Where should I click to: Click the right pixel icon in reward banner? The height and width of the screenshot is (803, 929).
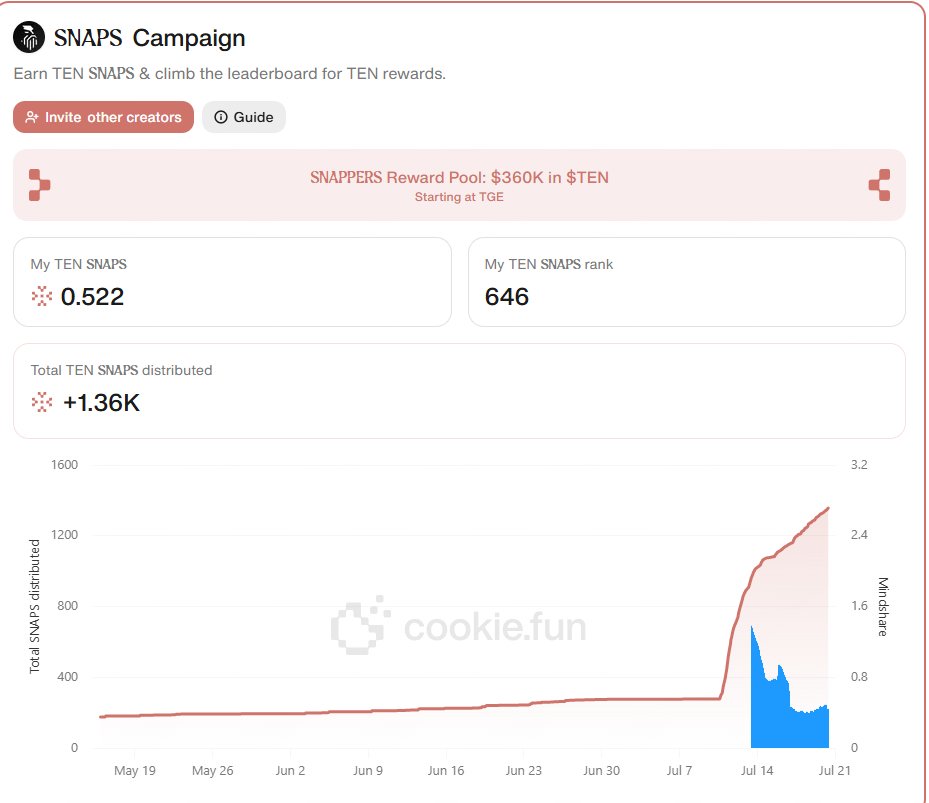click(879, 185)
